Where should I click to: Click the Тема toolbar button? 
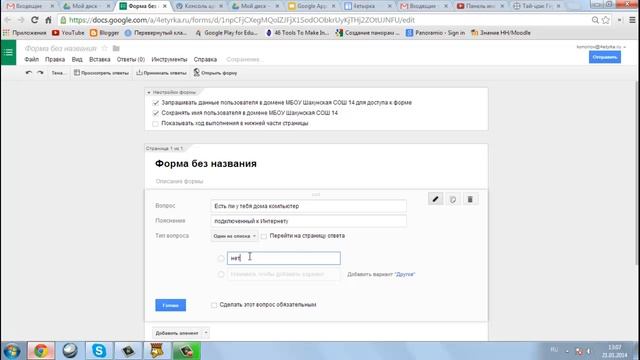click(x=58, y=73)
